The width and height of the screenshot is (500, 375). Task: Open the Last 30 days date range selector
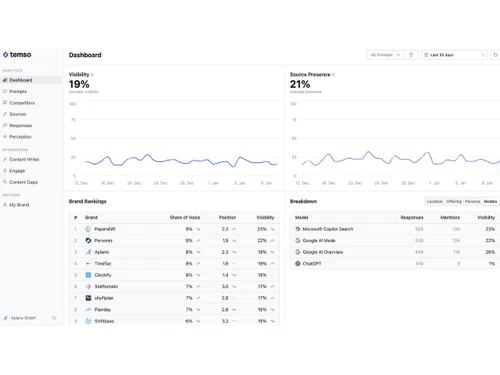click(x=454, y=55)
